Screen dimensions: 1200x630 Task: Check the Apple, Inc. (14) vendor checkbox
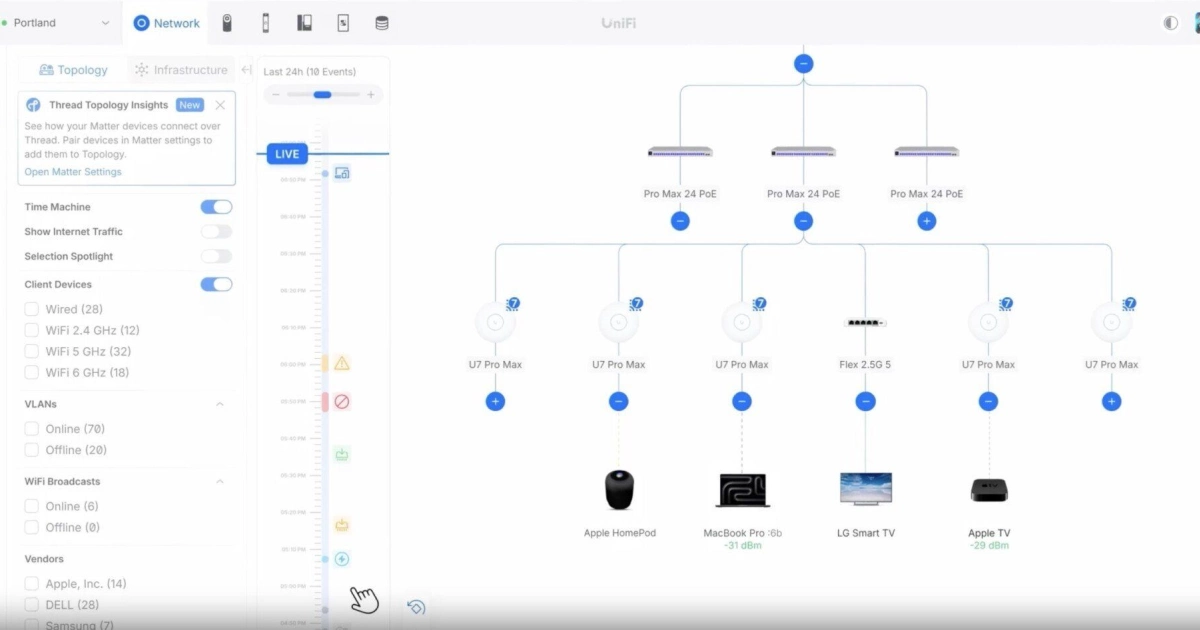tap(32, 583)
